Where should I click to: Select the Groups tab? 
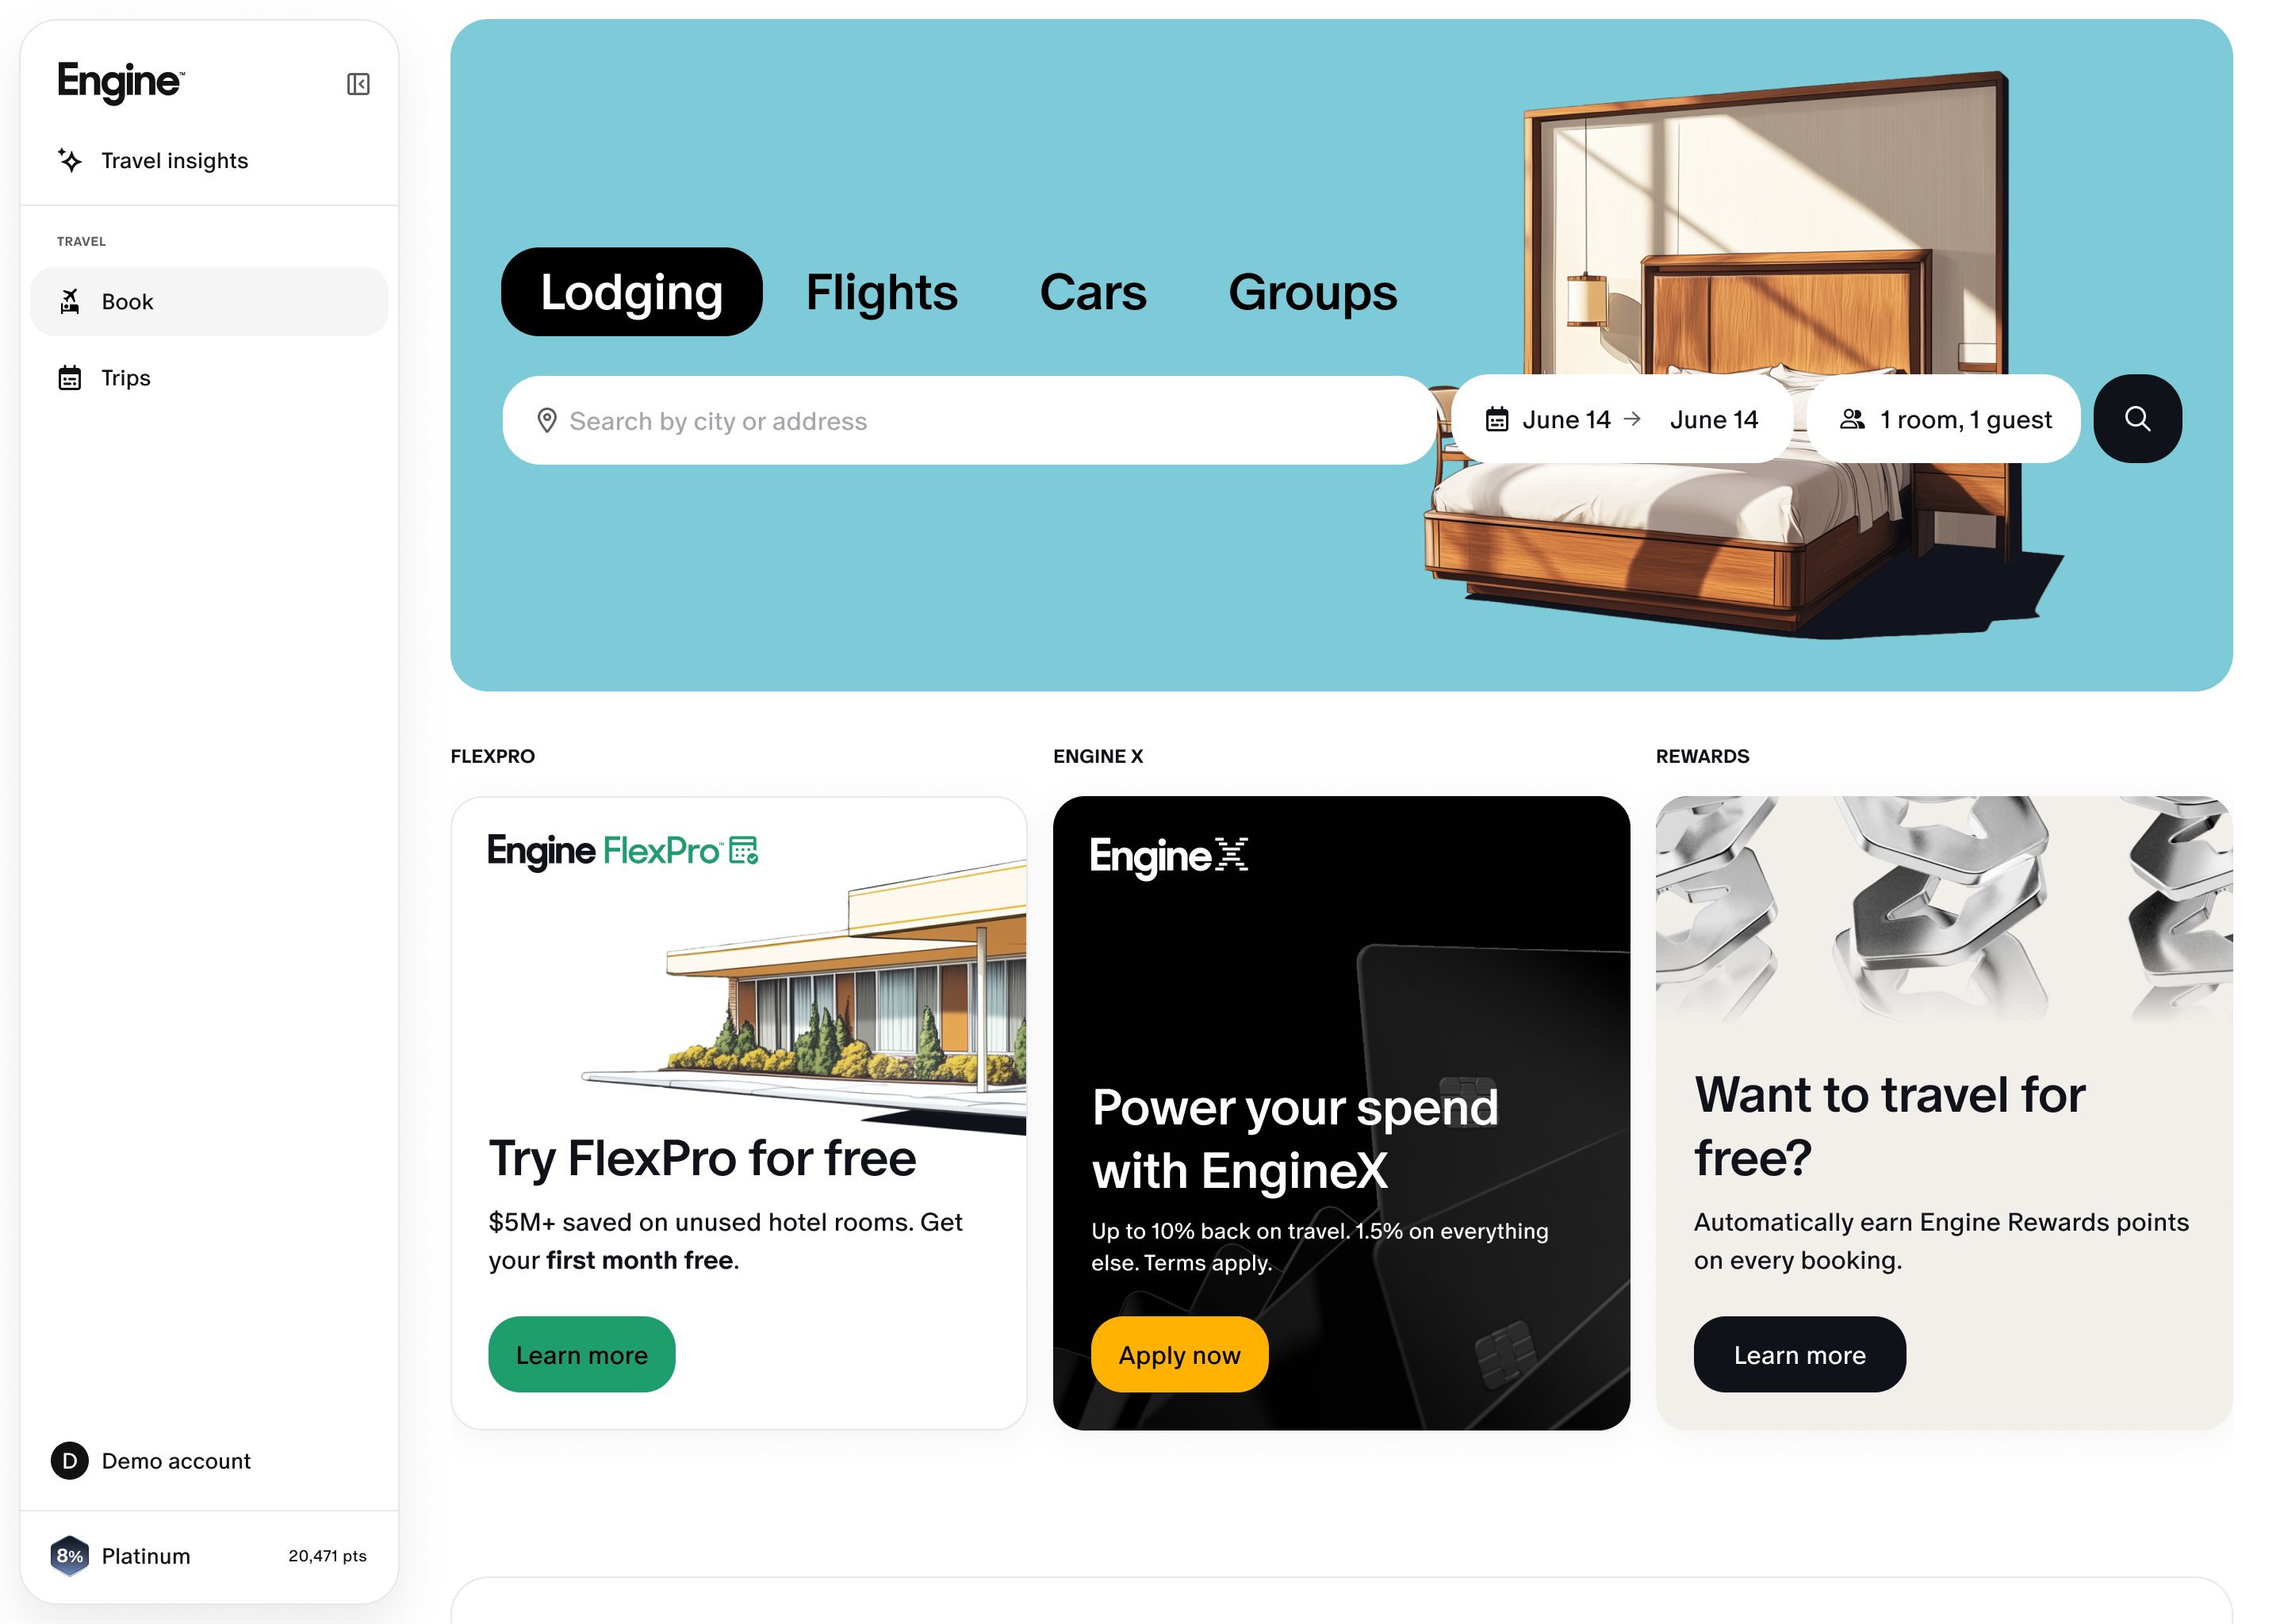coord(1312,292)
